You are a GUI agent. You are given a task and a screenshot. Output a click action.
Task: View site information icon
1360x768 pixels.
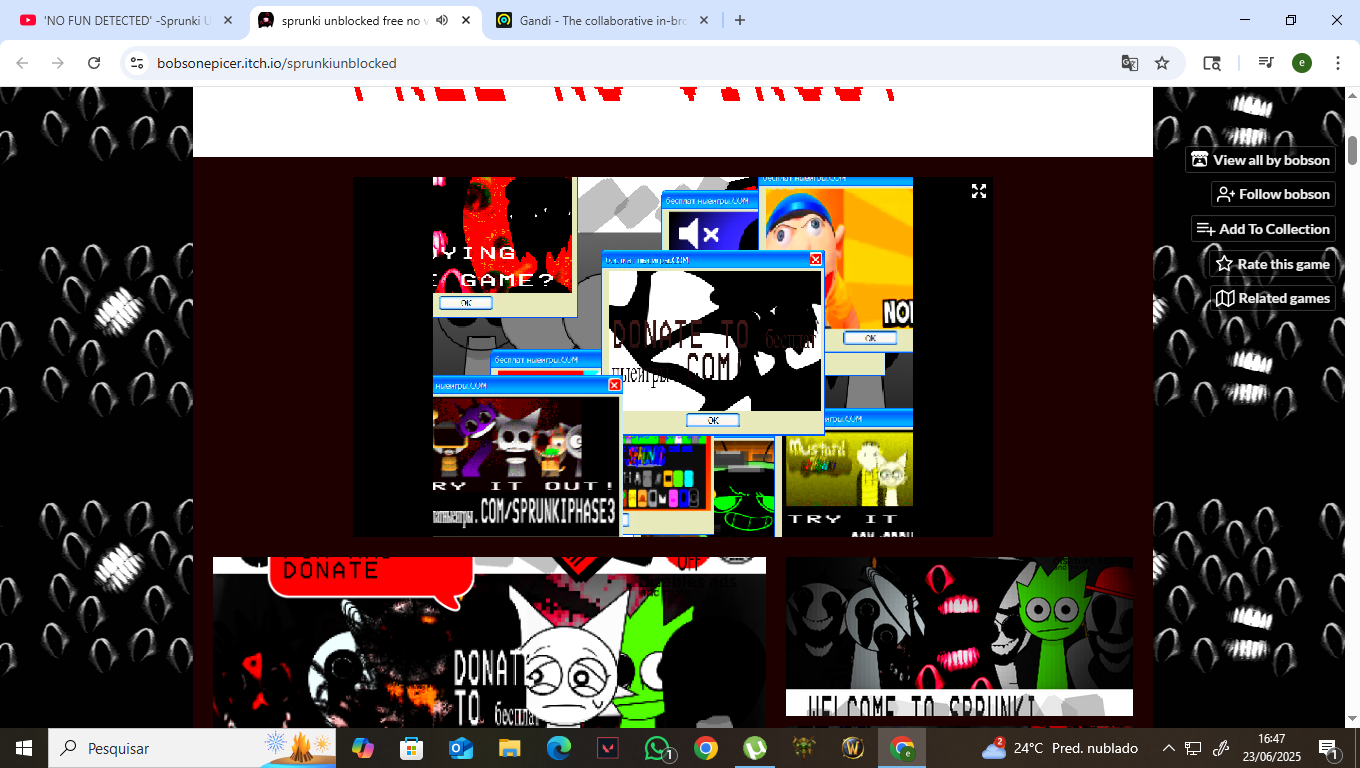coord(138,63)
